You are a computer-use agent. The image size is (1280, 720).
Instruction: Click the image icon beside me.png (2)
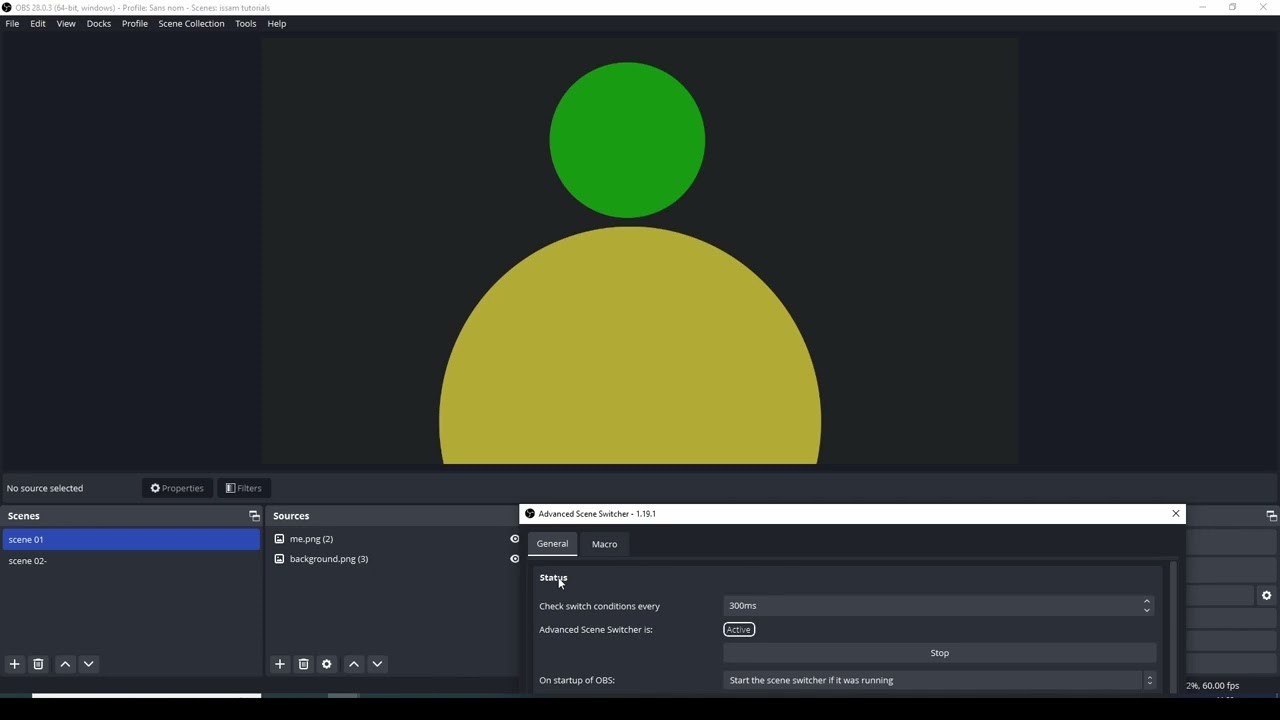tap(279, 539)
